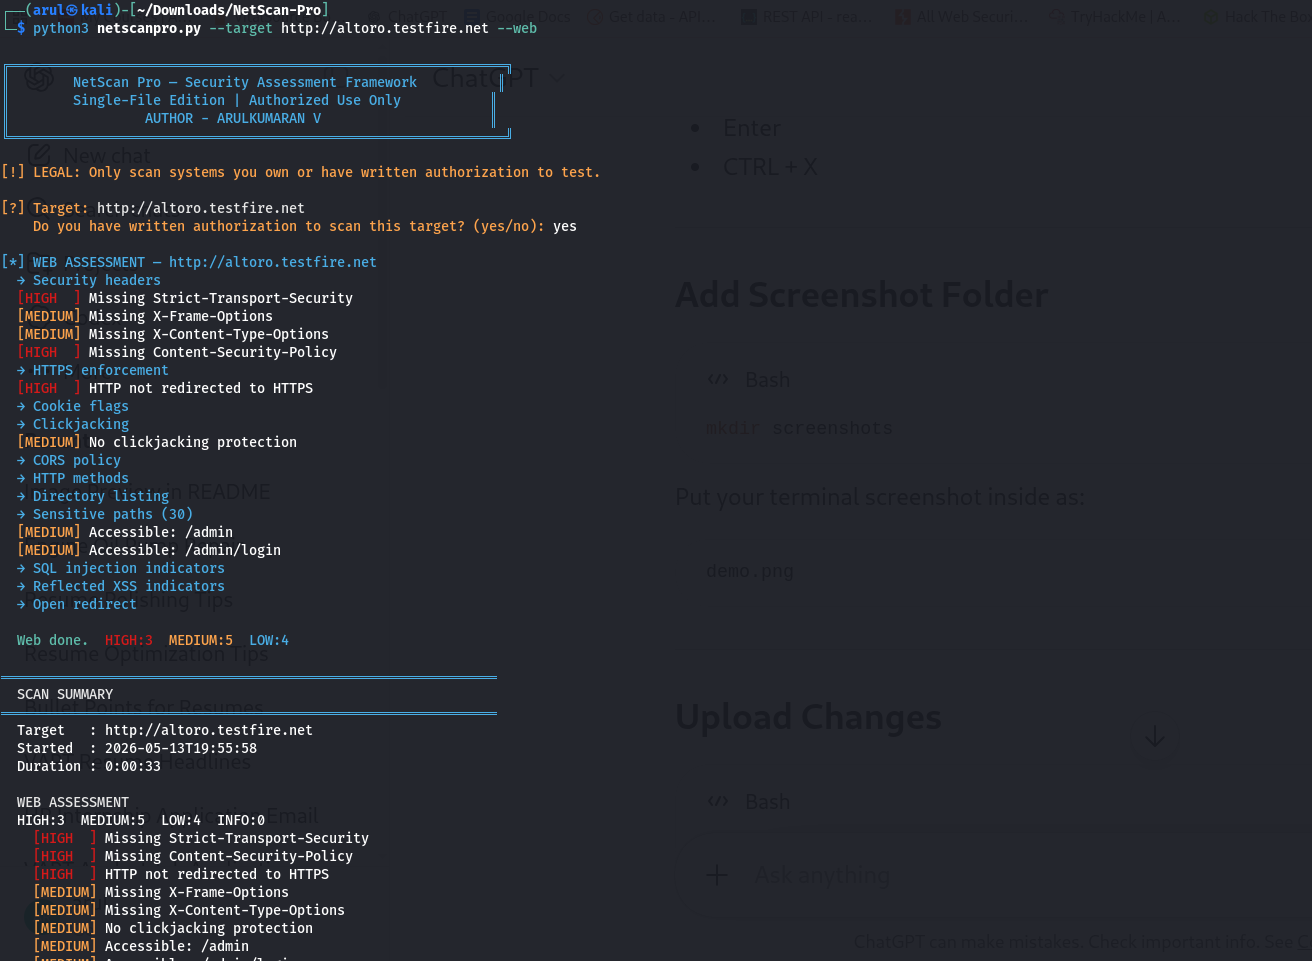Click the Duration value 0:00:33
Screen dimensions: 1312x961
[x=133, y=766]
